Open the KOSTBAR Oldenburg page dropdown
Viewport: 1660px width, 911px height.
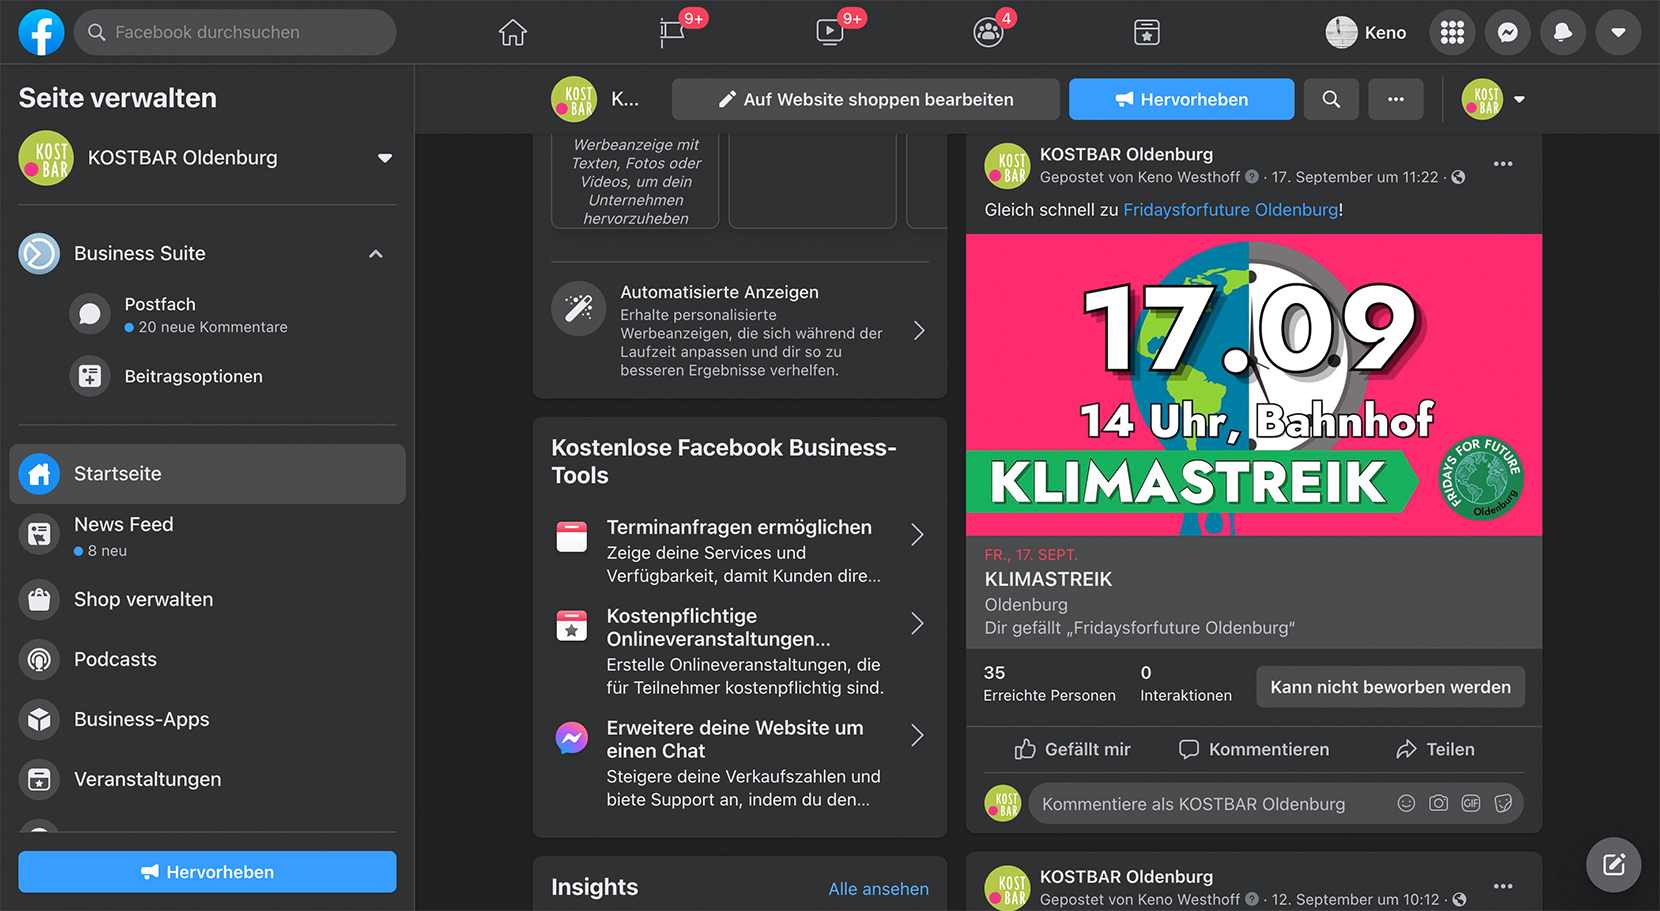[x=385, y=157]
